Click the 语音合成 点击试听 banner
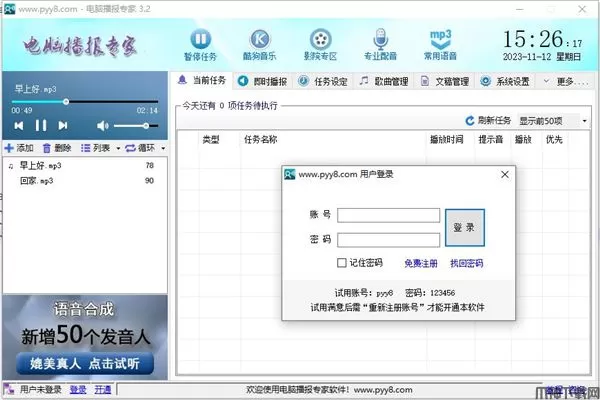The height and width of the screenshot is (400, 600). (85, 337)
